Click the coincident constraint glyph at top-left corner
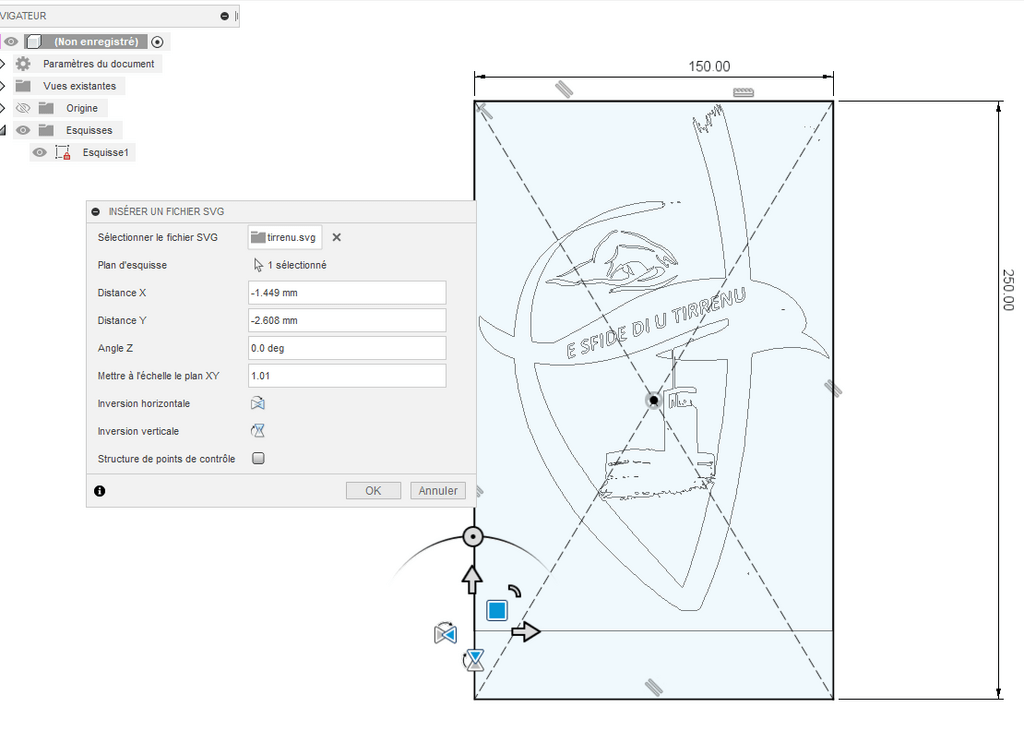Image resolution: width=1024 pixels, height=755 pixels. tap(485, 111)
